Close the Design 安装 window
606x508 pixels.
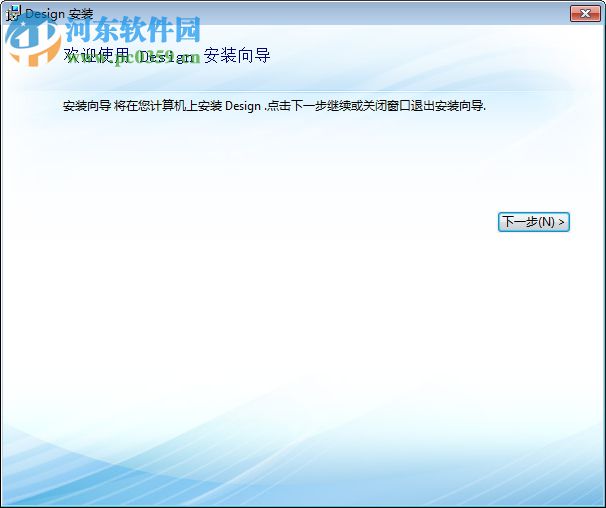(585, 14)
